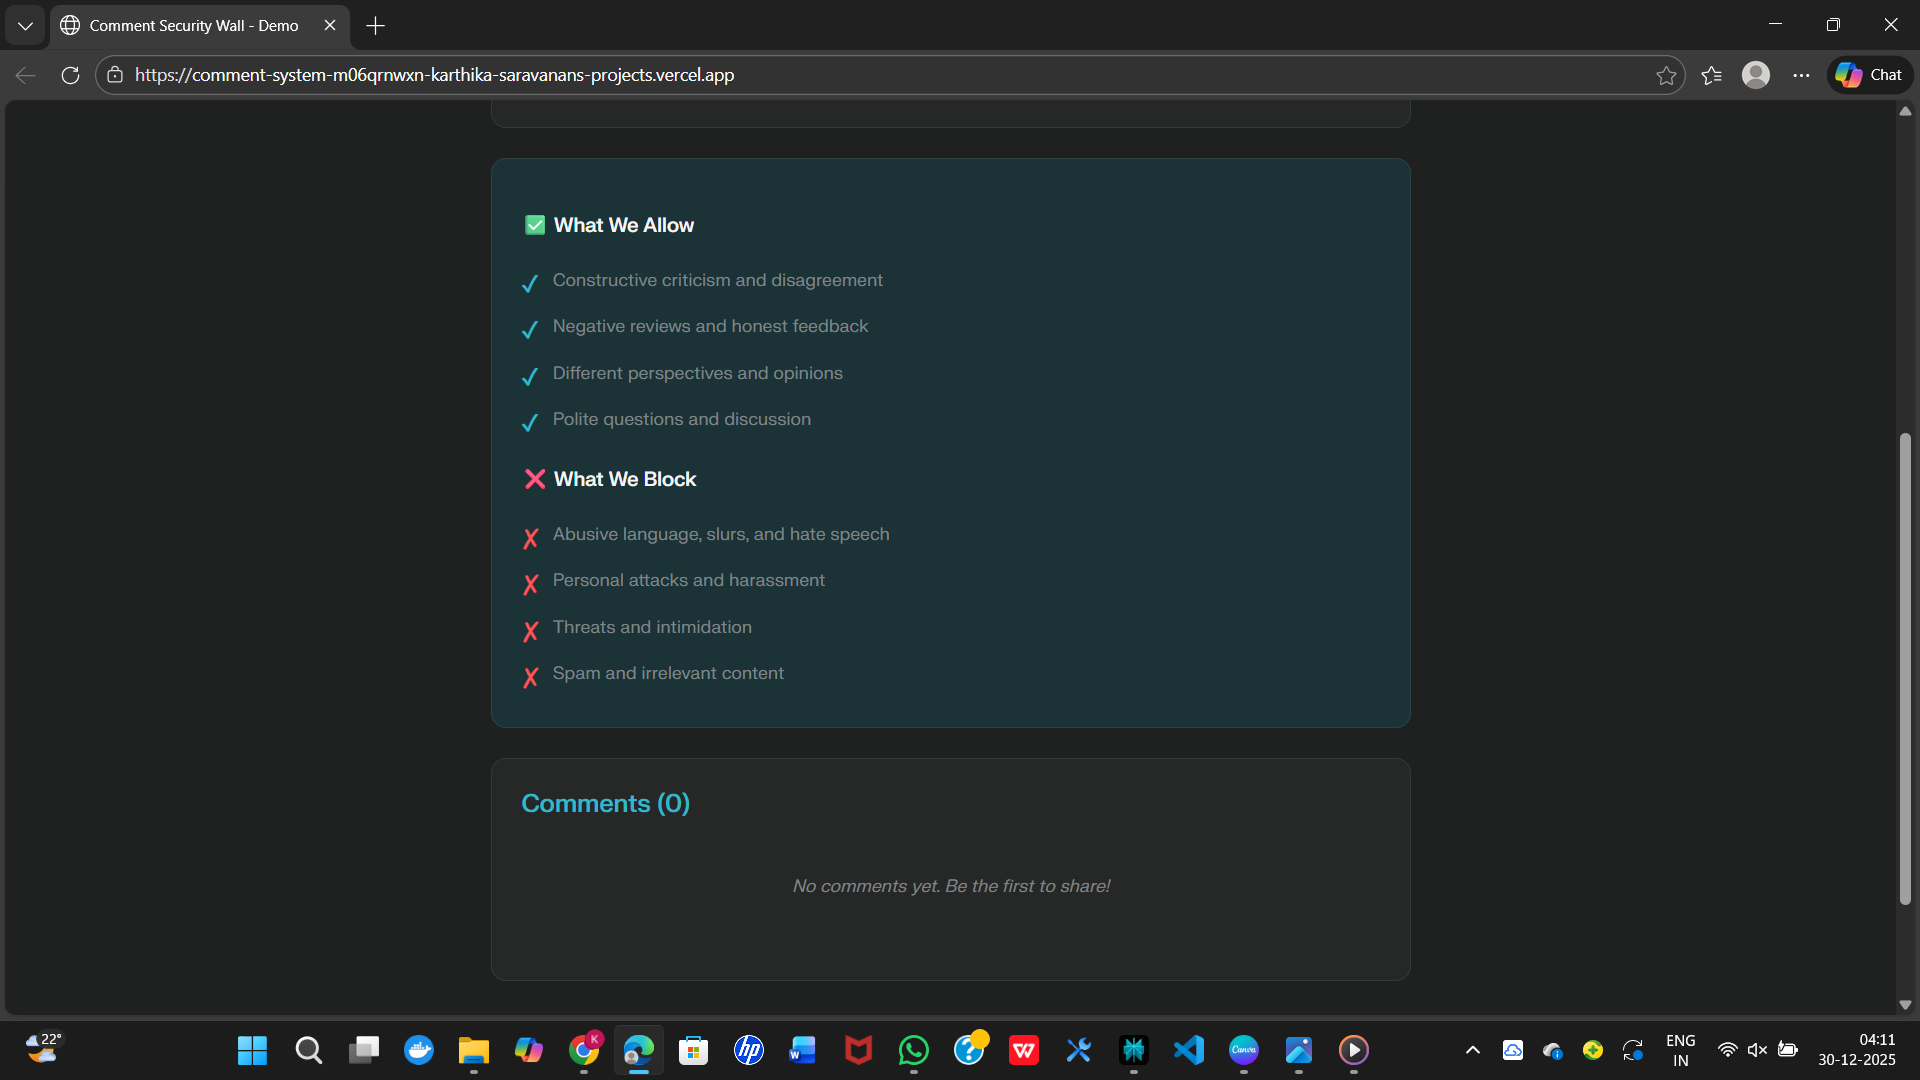Screen dimensions: 1920x1080
Task: Open Settings and more ellipsis menu
Action: 1801,75
